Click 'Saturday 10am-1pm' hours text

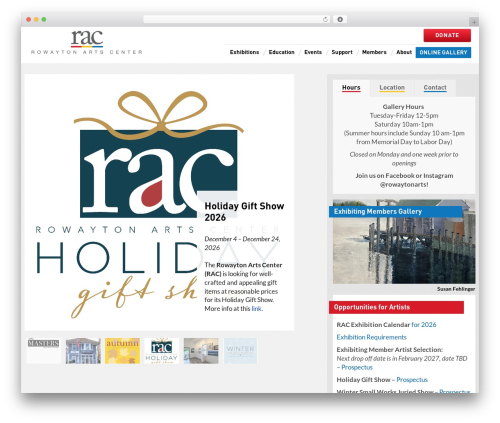click(x=404, y=124)
